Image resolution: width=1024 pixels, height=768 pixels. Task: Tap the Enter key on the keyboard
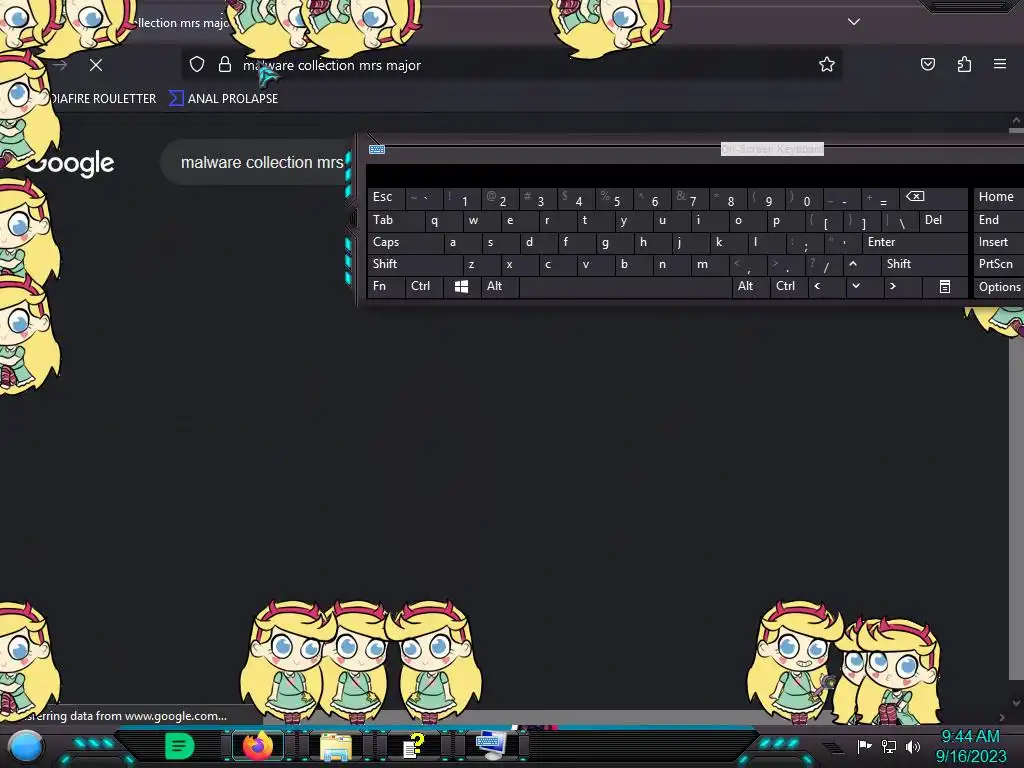click(914, 242)
